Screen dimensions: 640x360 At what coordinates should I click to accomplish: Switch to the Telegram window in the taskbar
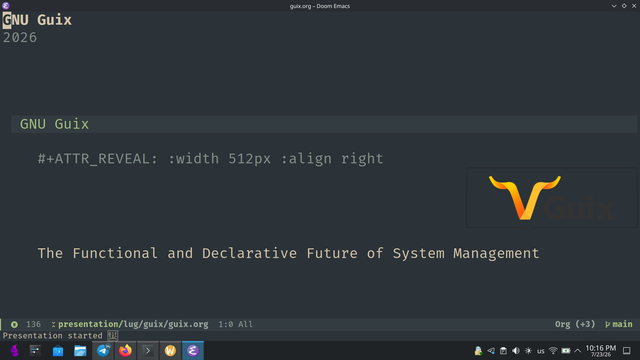click(x=103, y=351)
